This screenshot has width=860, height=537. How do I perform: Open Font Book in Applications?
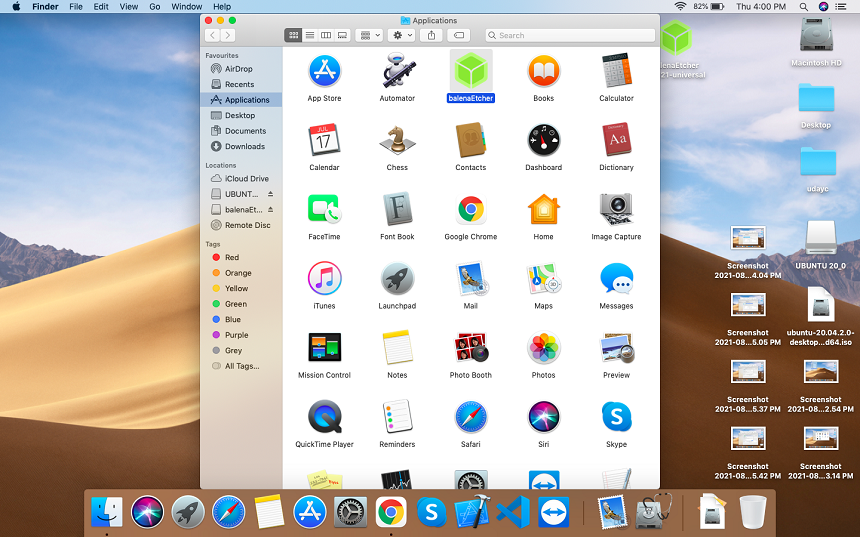(397, 210)
